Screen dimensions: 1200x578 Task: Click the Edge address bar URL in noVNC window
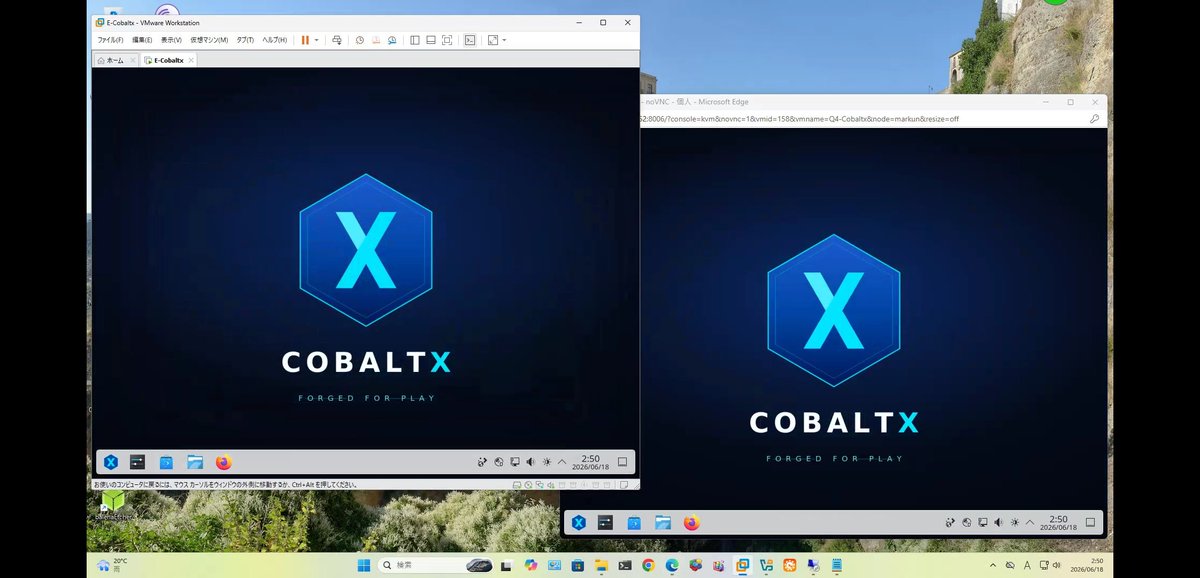click(800, 118)
